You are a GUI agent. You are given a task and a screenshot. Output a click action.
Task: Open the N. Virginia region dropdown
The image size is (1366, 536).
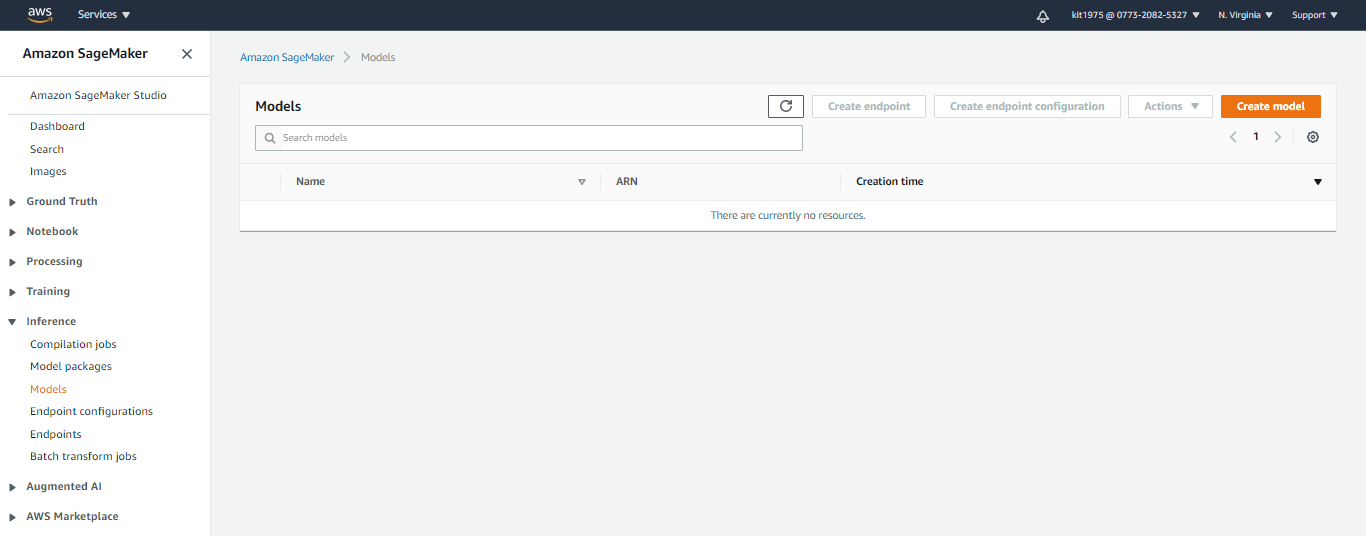[1245, 15]
